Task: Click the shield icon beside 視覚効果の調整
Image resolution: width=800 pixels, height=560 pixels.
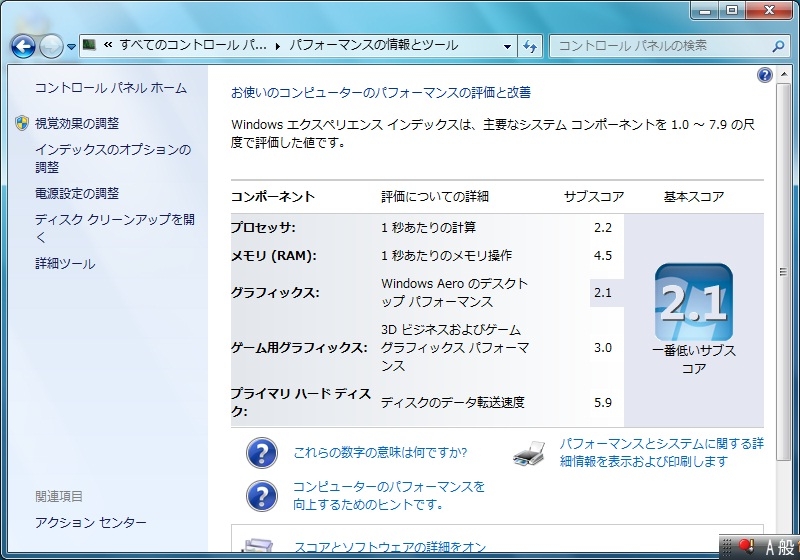Action: pyautogui.click(x=21, y=123)
